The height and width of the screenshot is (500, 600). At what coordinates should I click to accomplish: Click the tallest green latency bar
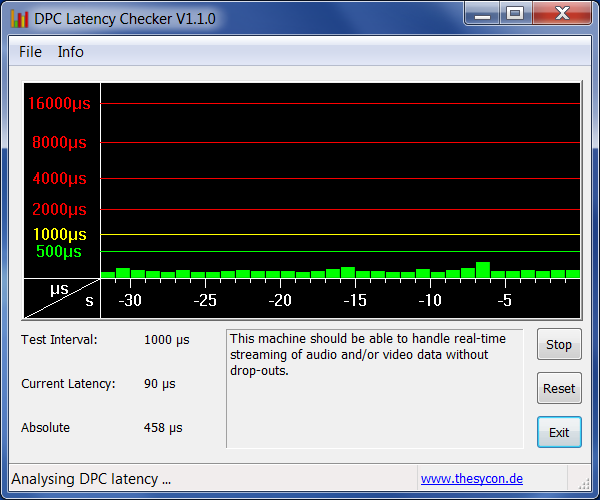(483, 270)
